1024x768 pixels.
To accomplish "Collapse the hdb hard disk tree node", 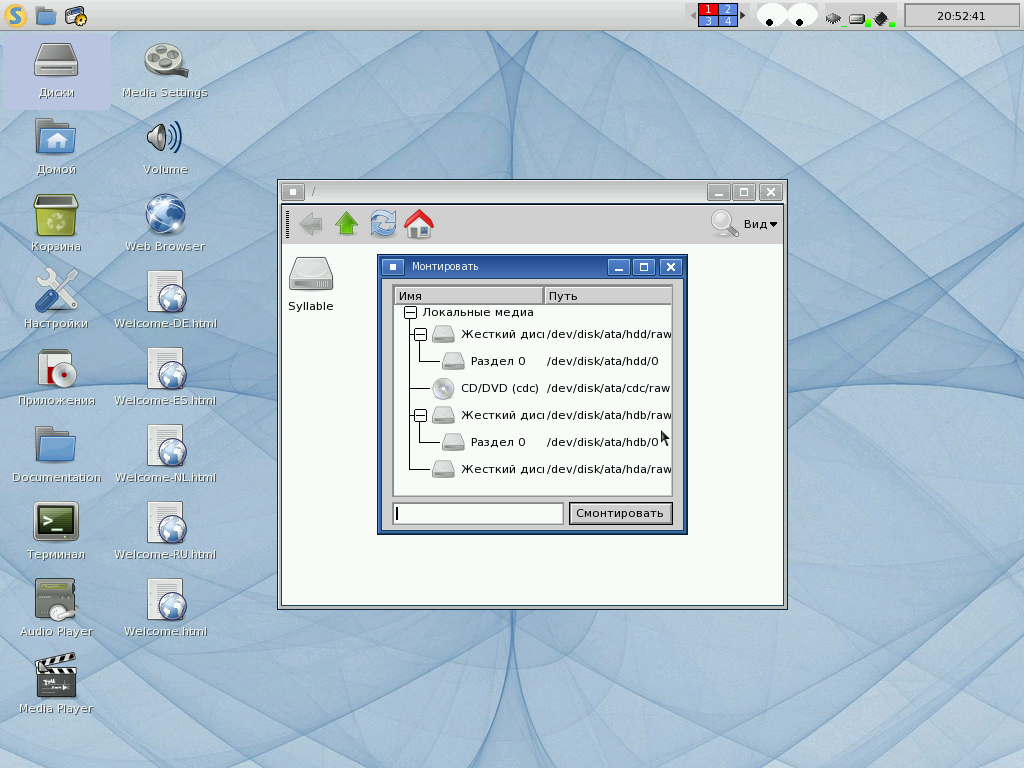I will coord(420,415).
